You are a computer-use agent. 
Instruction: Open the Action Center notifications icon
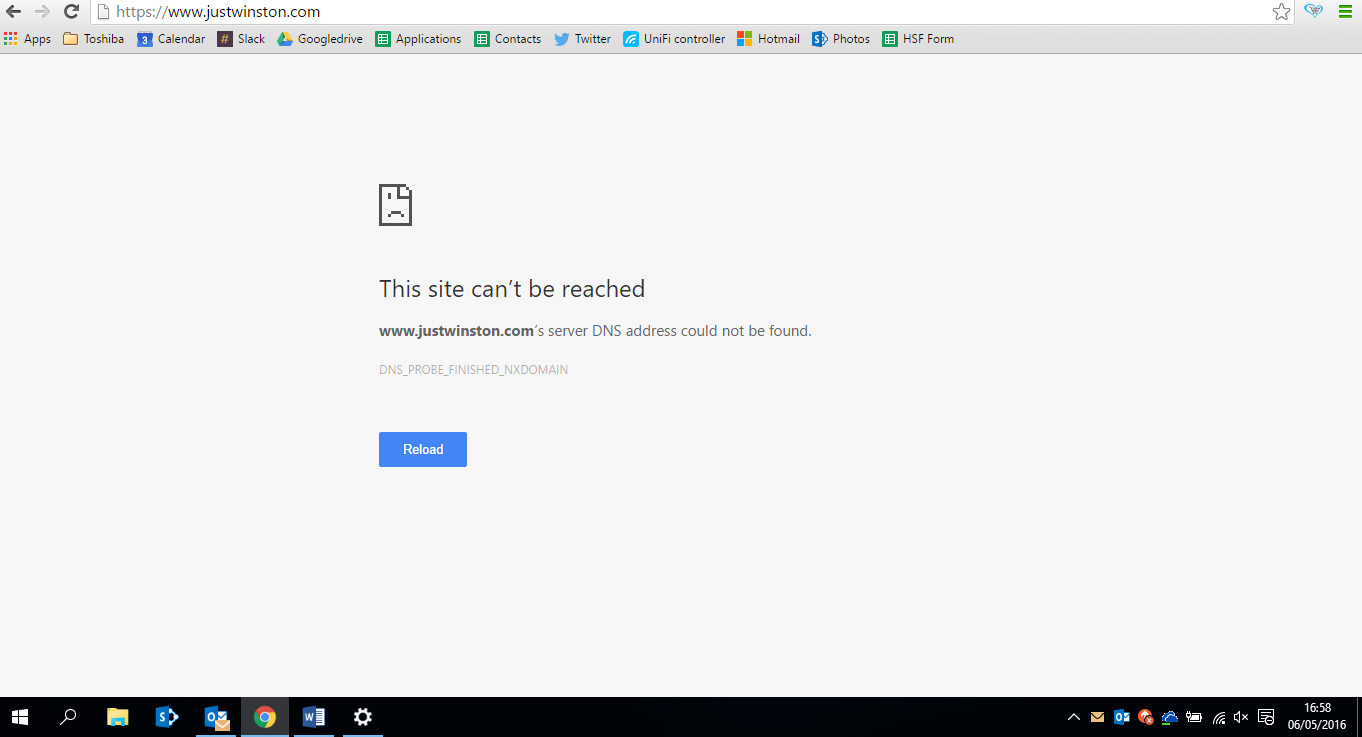[x=1266, y=717]
